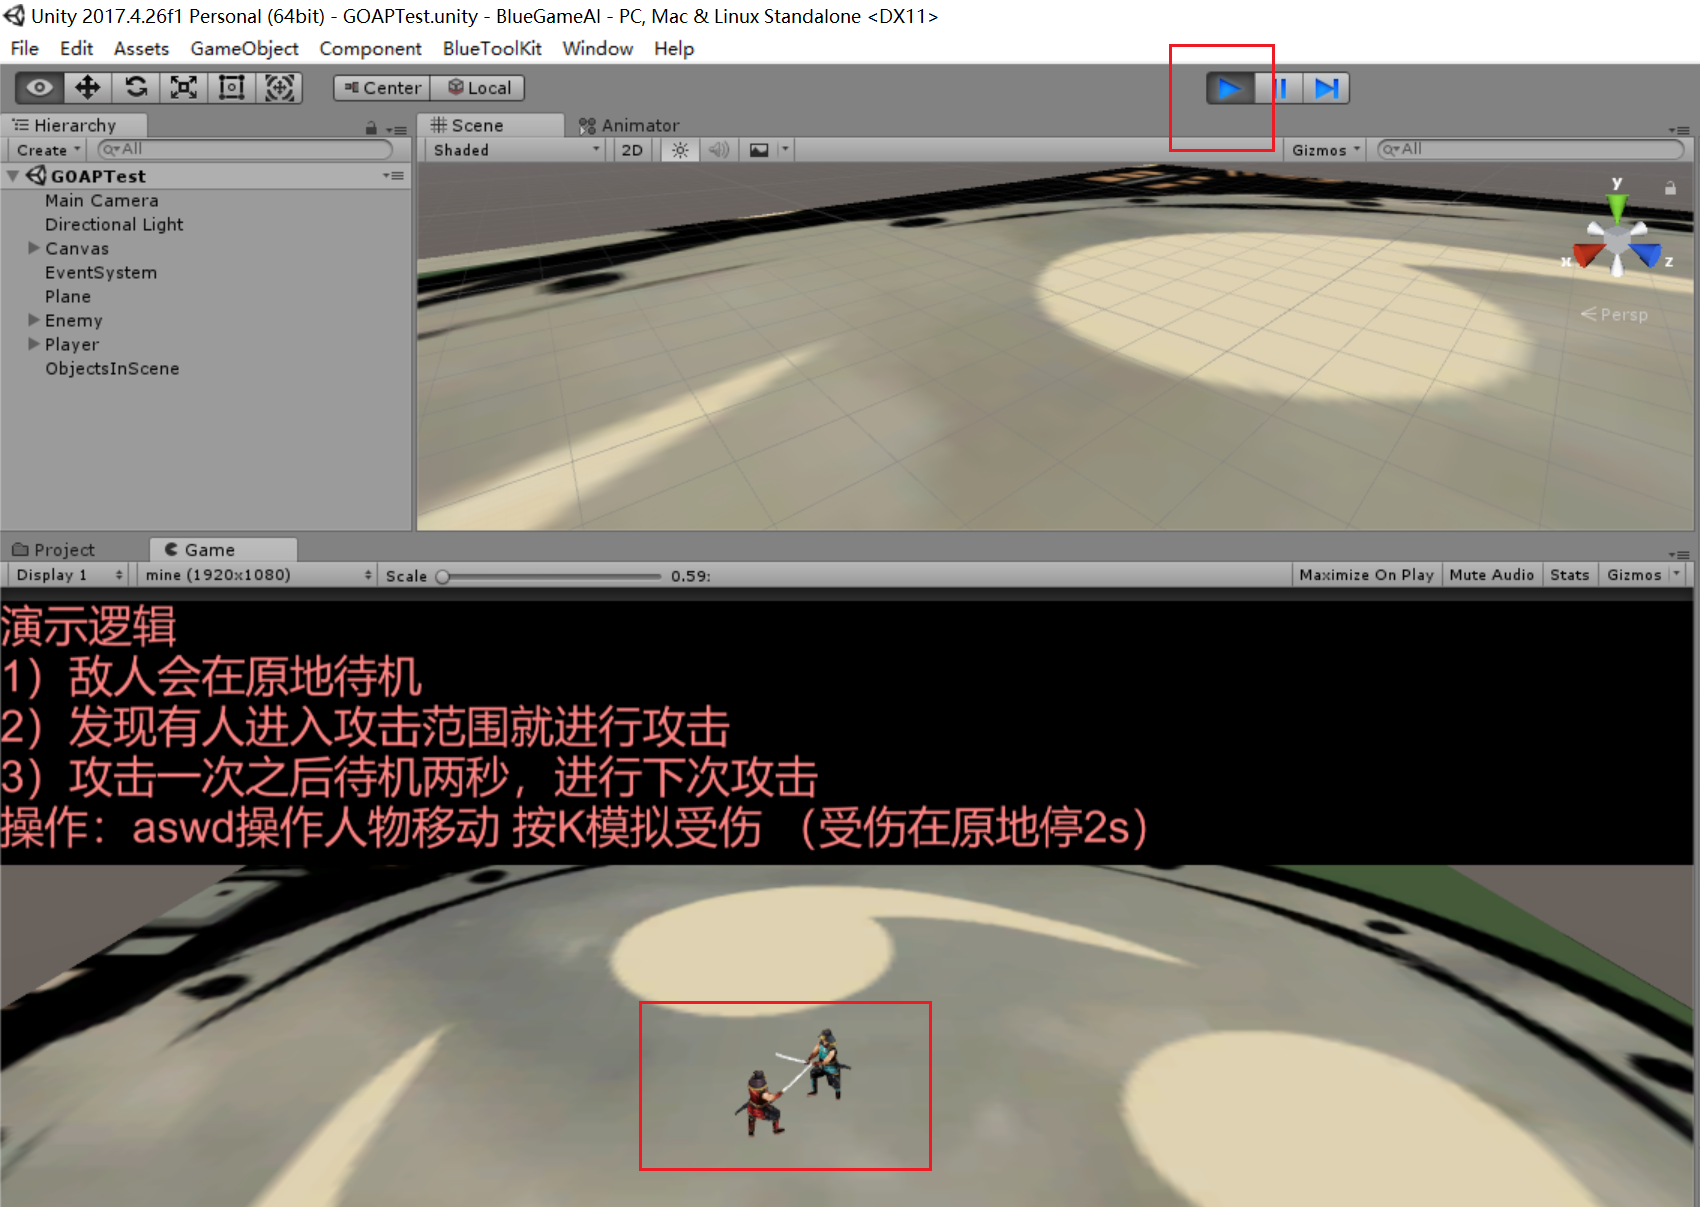The width and height of the screenshot is (1700, 1207).
Task: Toggle Mute Audio in Game view
Action: tap(1491, 575)
